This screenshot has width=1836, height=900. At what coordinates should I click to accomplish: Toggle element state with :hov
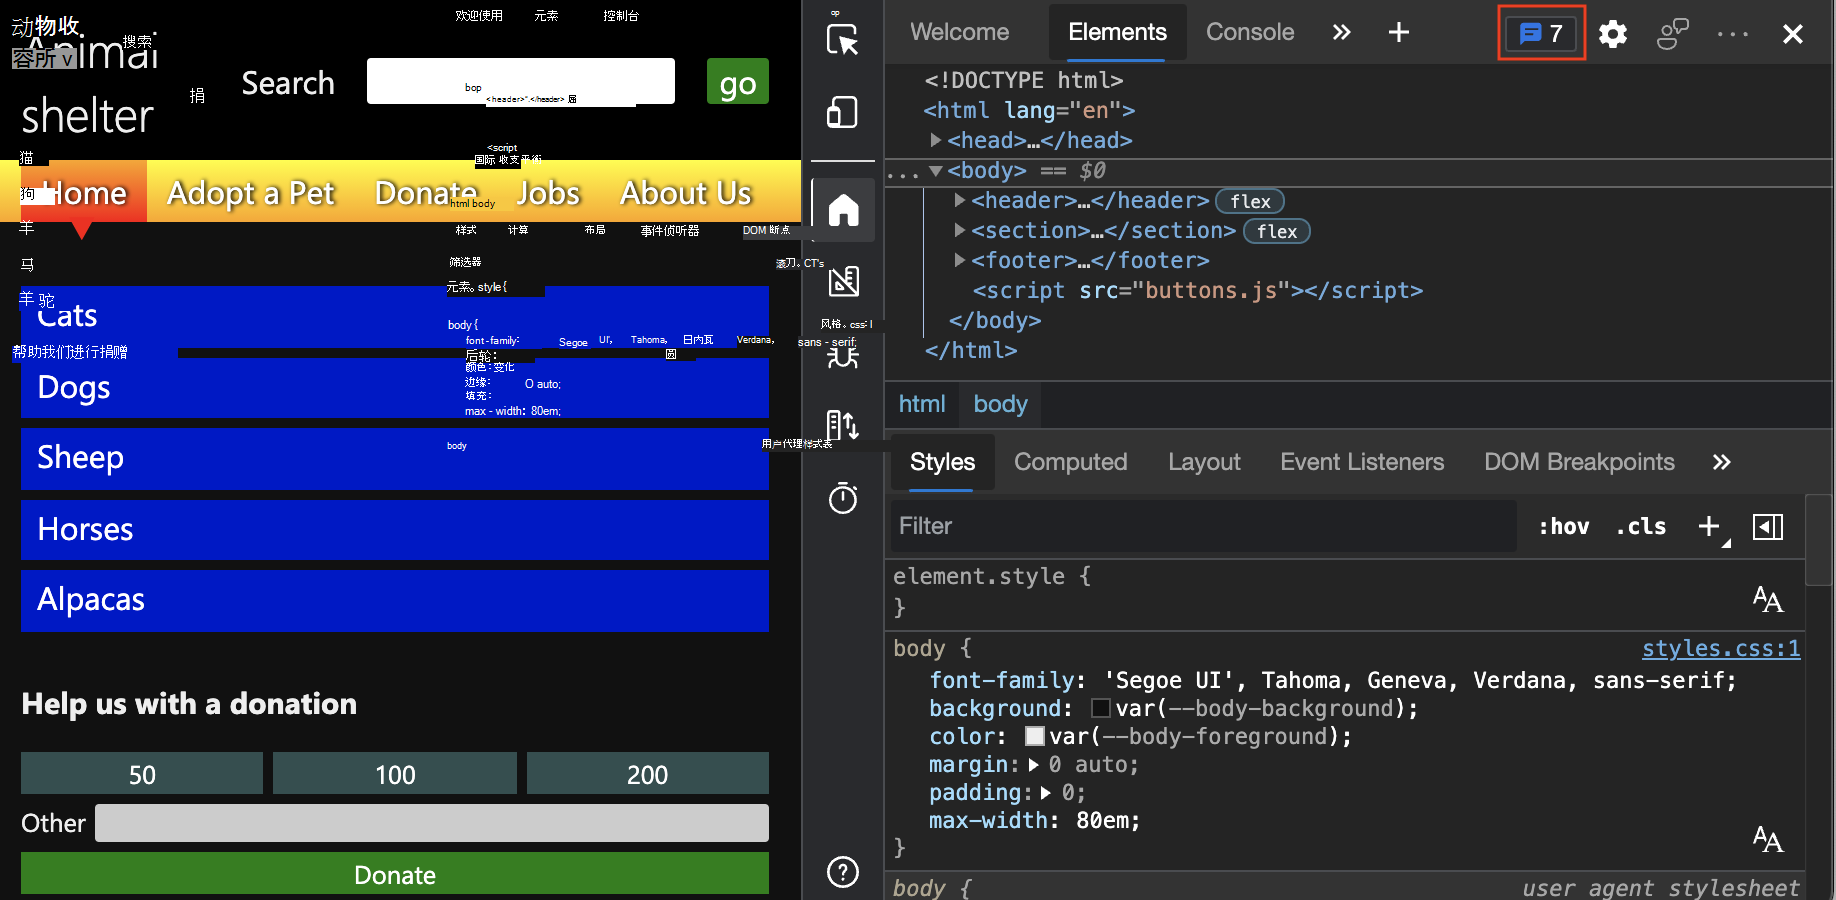pyautogui.click(x=1563, y=526)
